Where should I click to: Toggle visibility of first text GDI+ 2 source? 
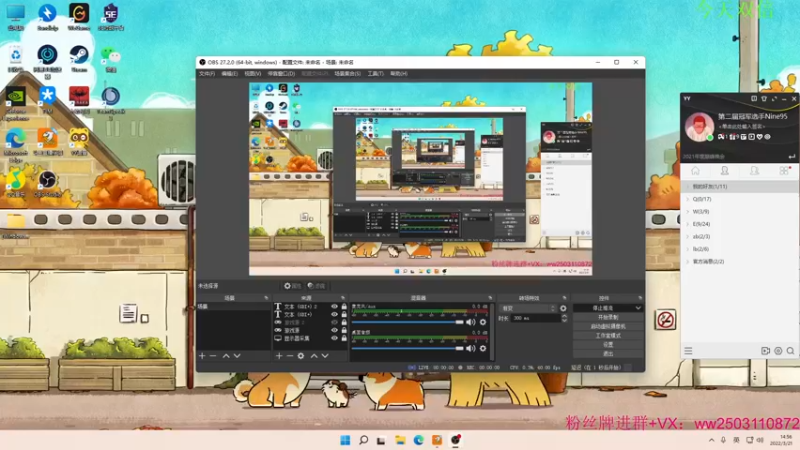point(335,307)
